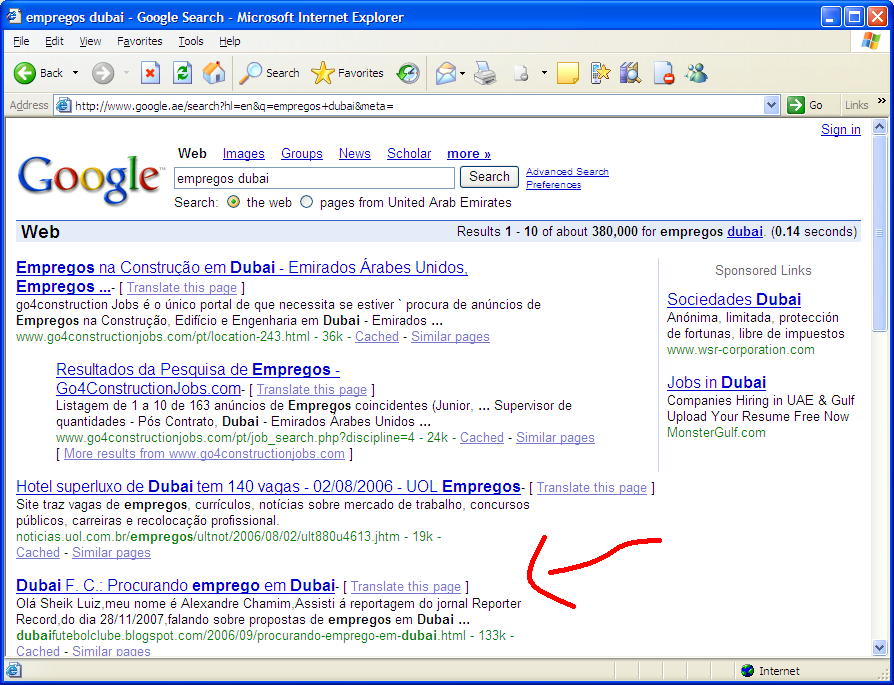Click the green Go arrow button
This screenshot has height=685, width=894.
pyautogui.click(x=795, y=105)
